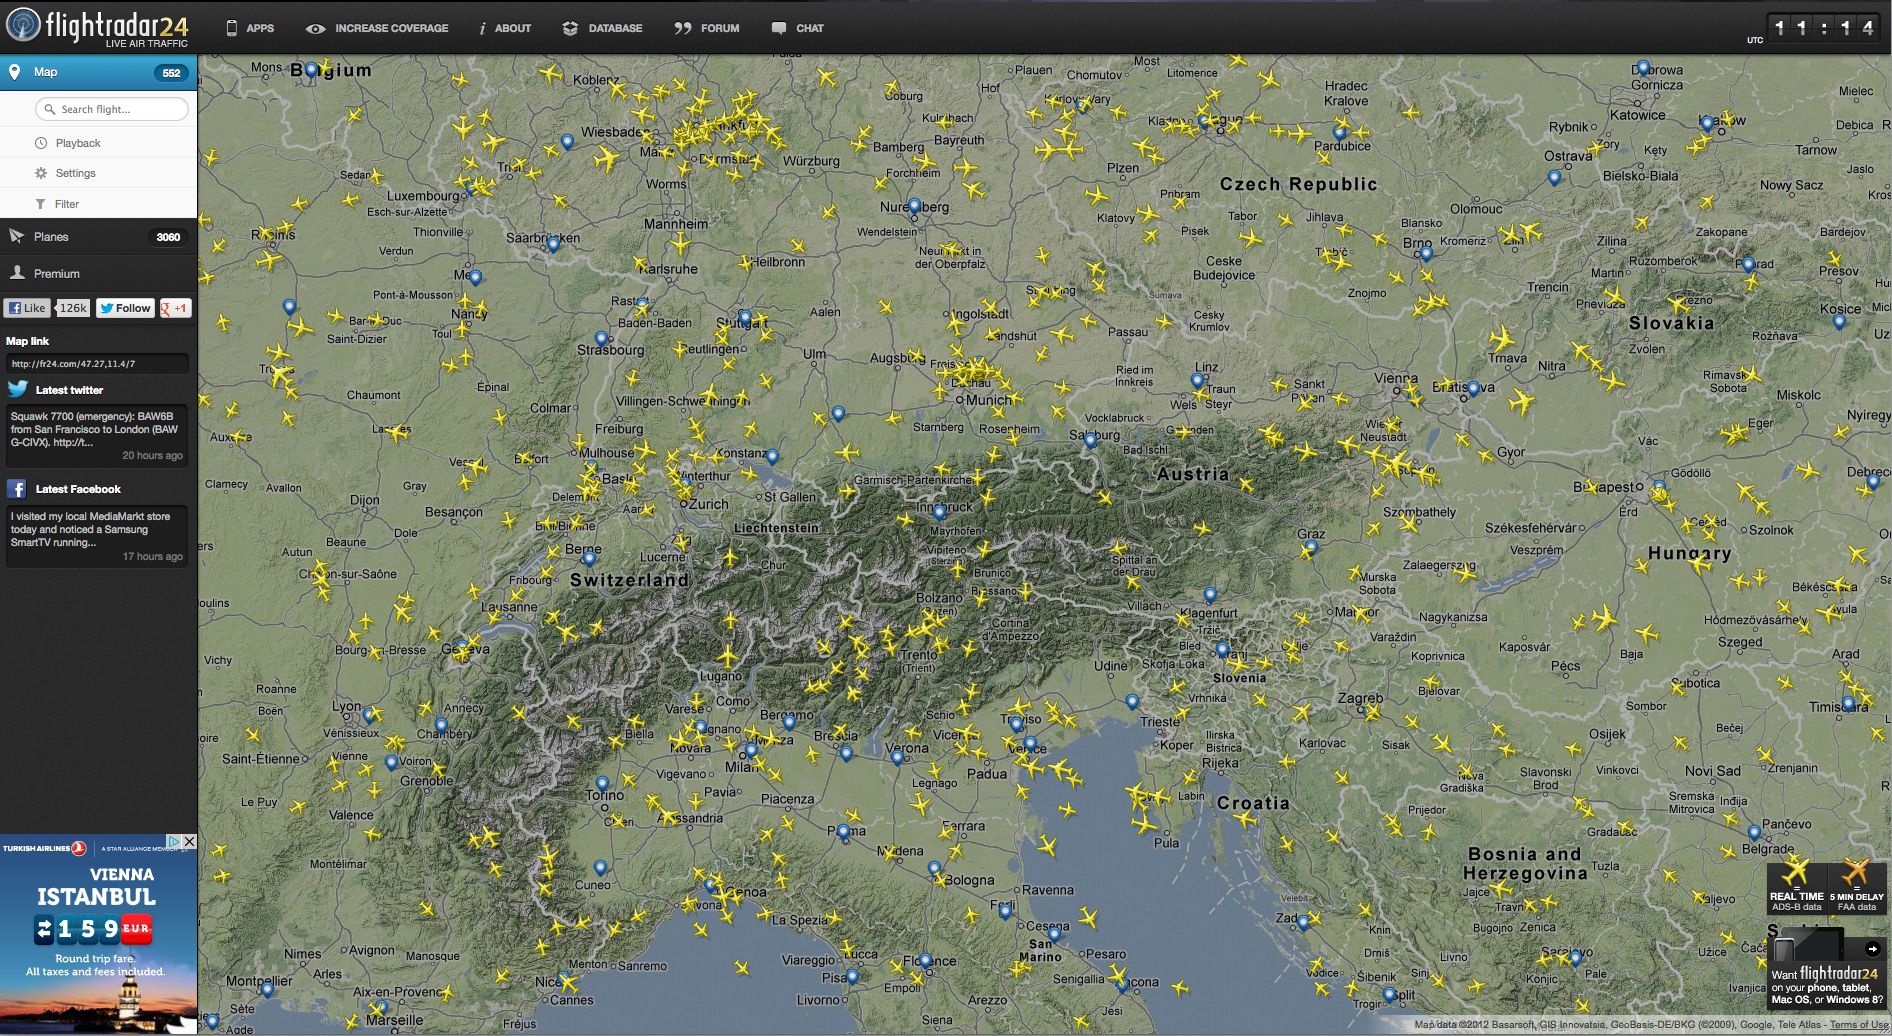The width and height of the screenshot is (1892, 1036).
Task: Click the Latest Facebook icon
Action: tap(17, 488)
